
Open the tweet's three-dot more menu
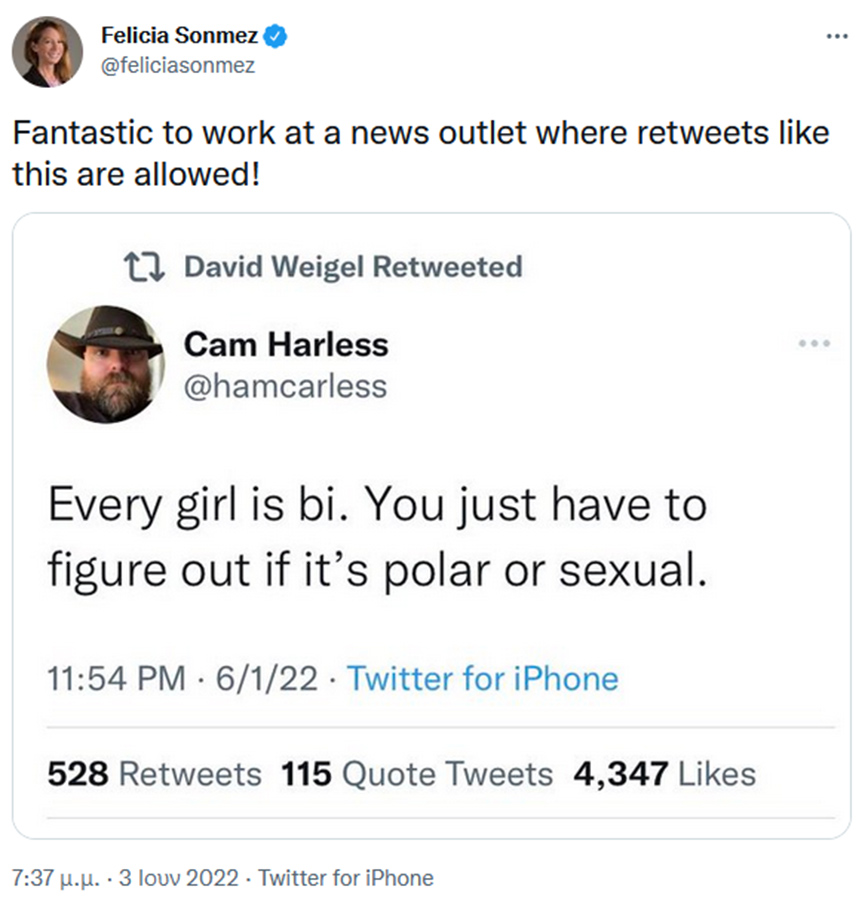[x=834, y=38]
